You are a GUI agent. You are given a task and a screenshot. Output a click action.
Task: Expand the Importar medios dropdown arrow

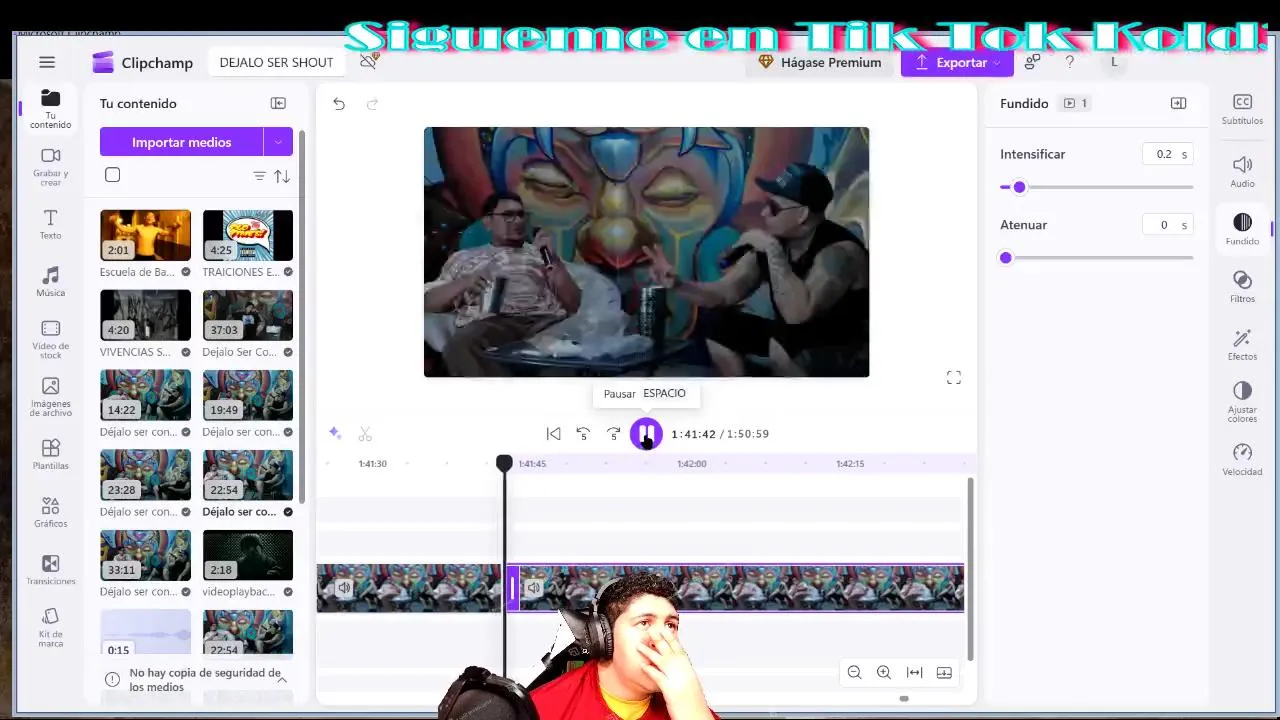tap(278, 142)
